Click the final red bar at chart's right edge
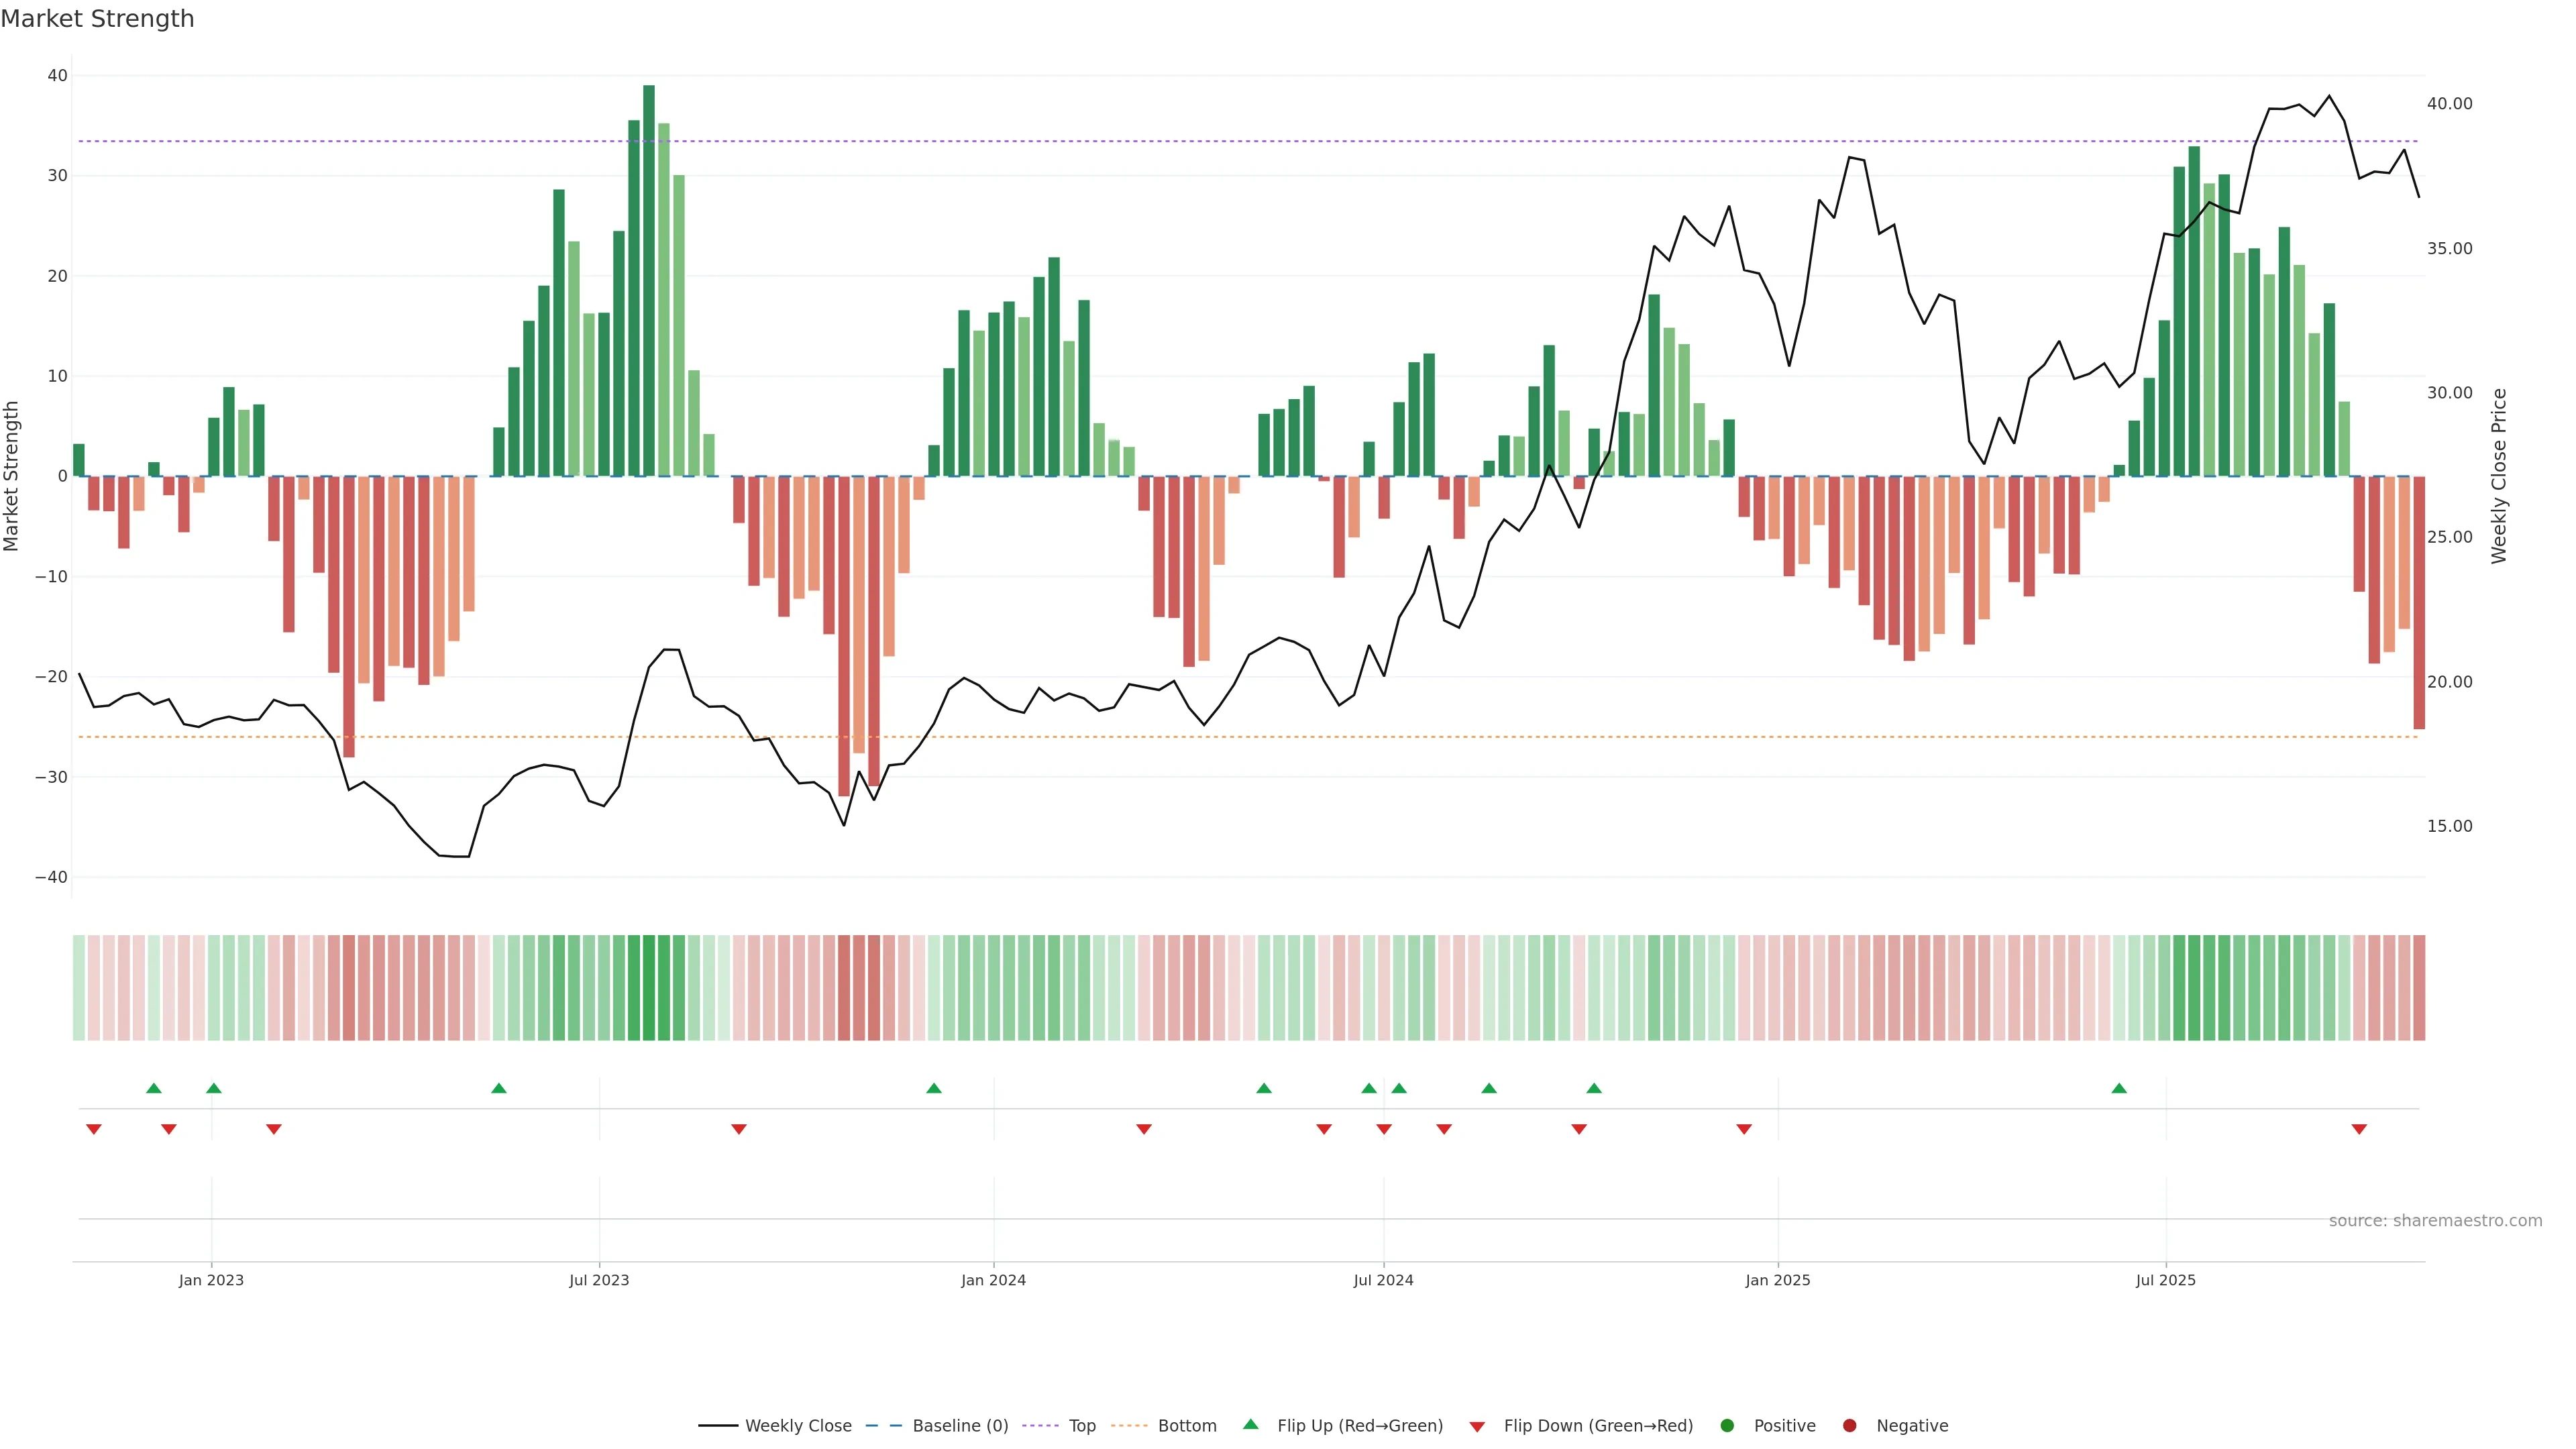 tap(2419, 602)
